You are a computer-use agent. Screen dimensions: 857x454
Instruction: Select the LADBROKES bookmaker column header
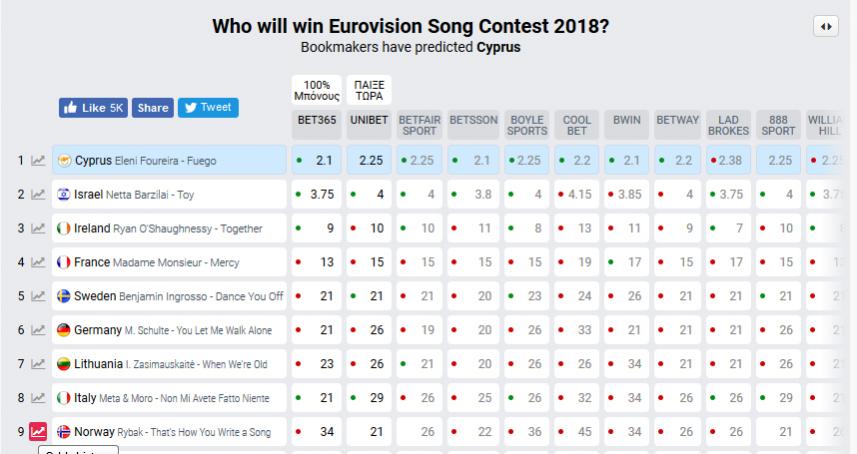tap(728, 124)
